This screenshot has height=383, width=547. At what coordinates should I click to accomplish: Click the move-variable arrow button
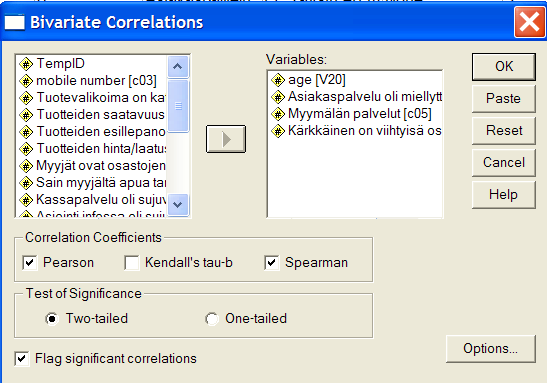point(226,139)
